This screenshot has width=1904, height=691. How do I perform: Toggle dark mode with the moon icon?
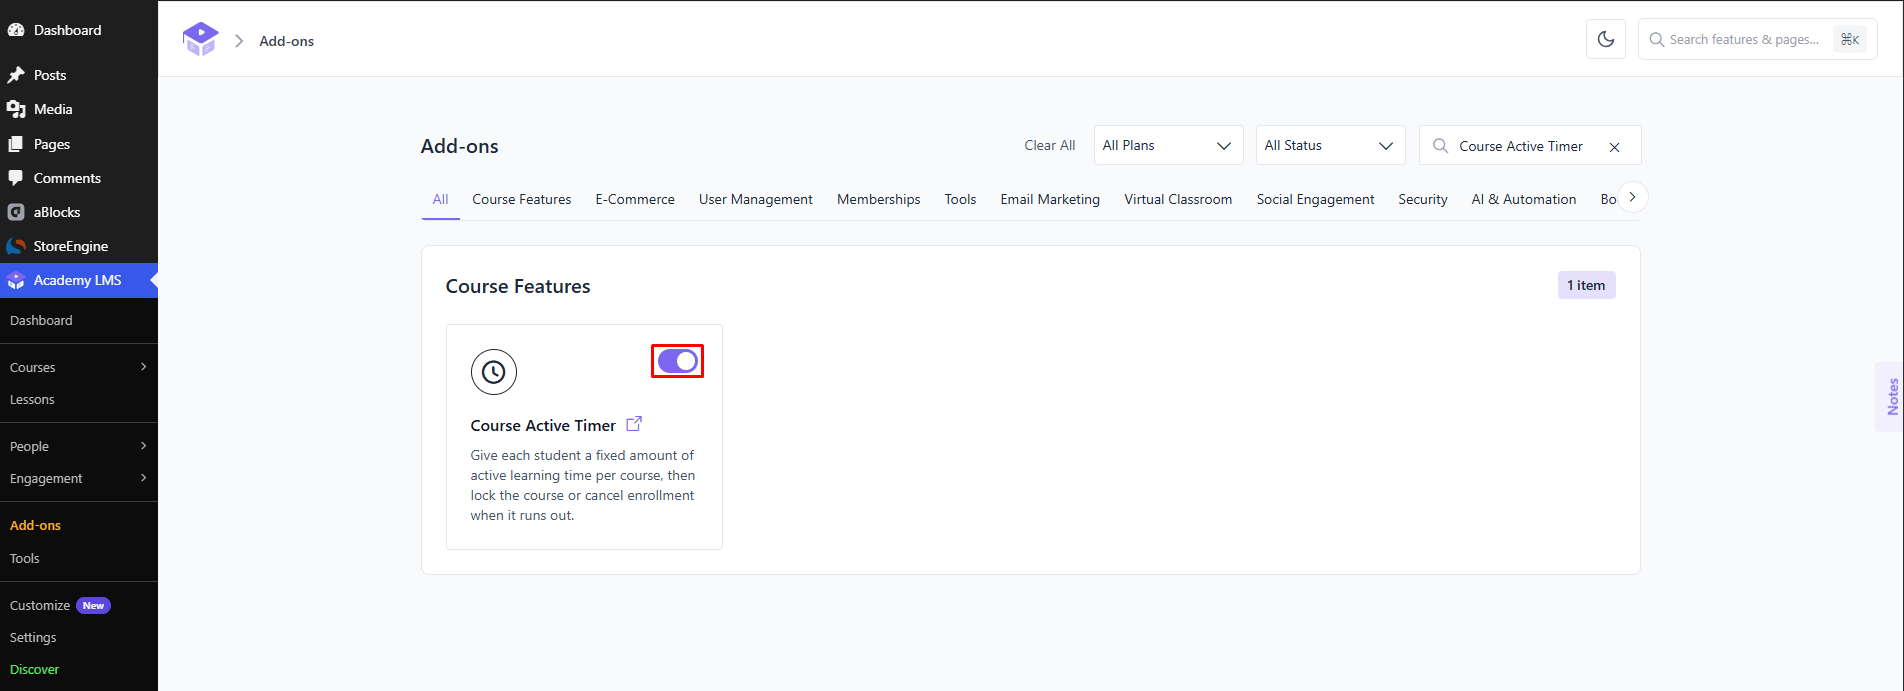coord(1606,39)
